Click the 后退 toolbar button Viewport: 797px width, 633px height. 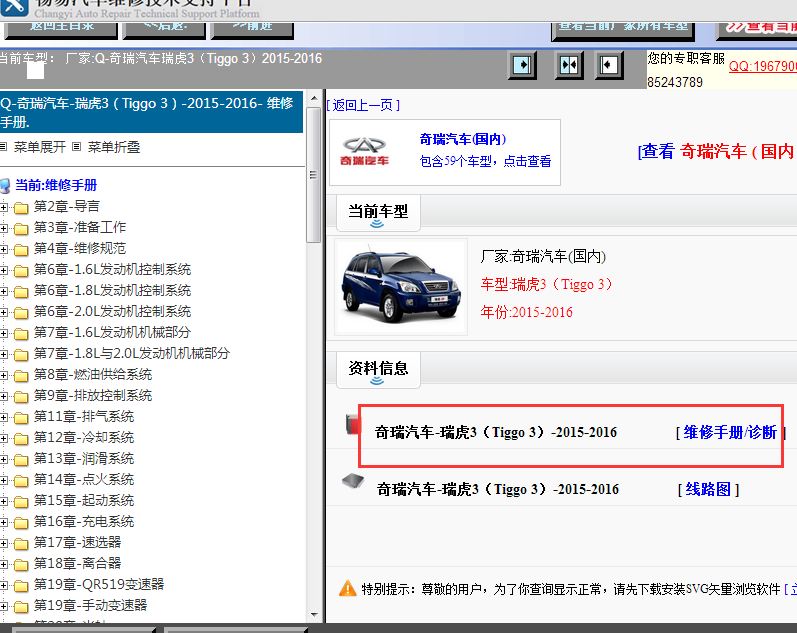(x=165, y=29)
